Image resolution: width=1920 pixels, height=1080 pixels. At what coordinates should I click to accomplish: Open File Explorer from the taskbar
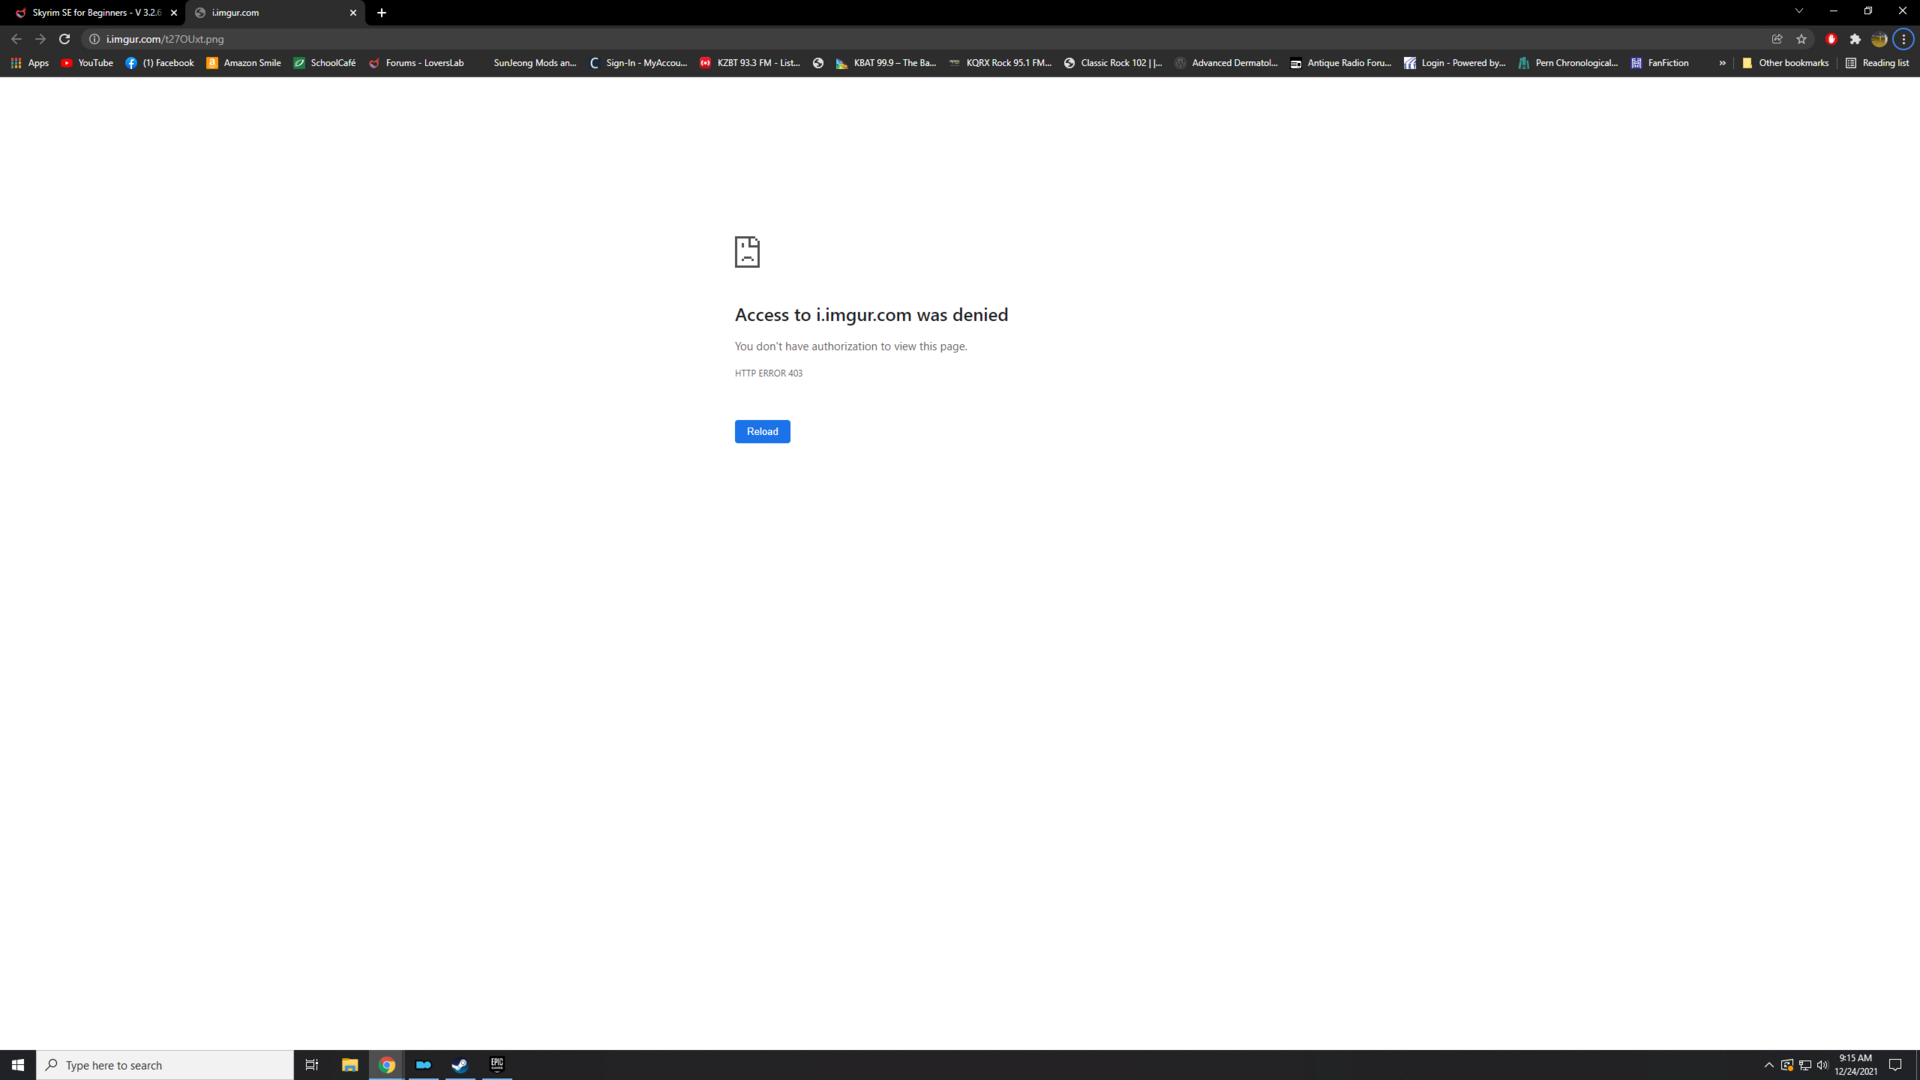click(350, 1065)
